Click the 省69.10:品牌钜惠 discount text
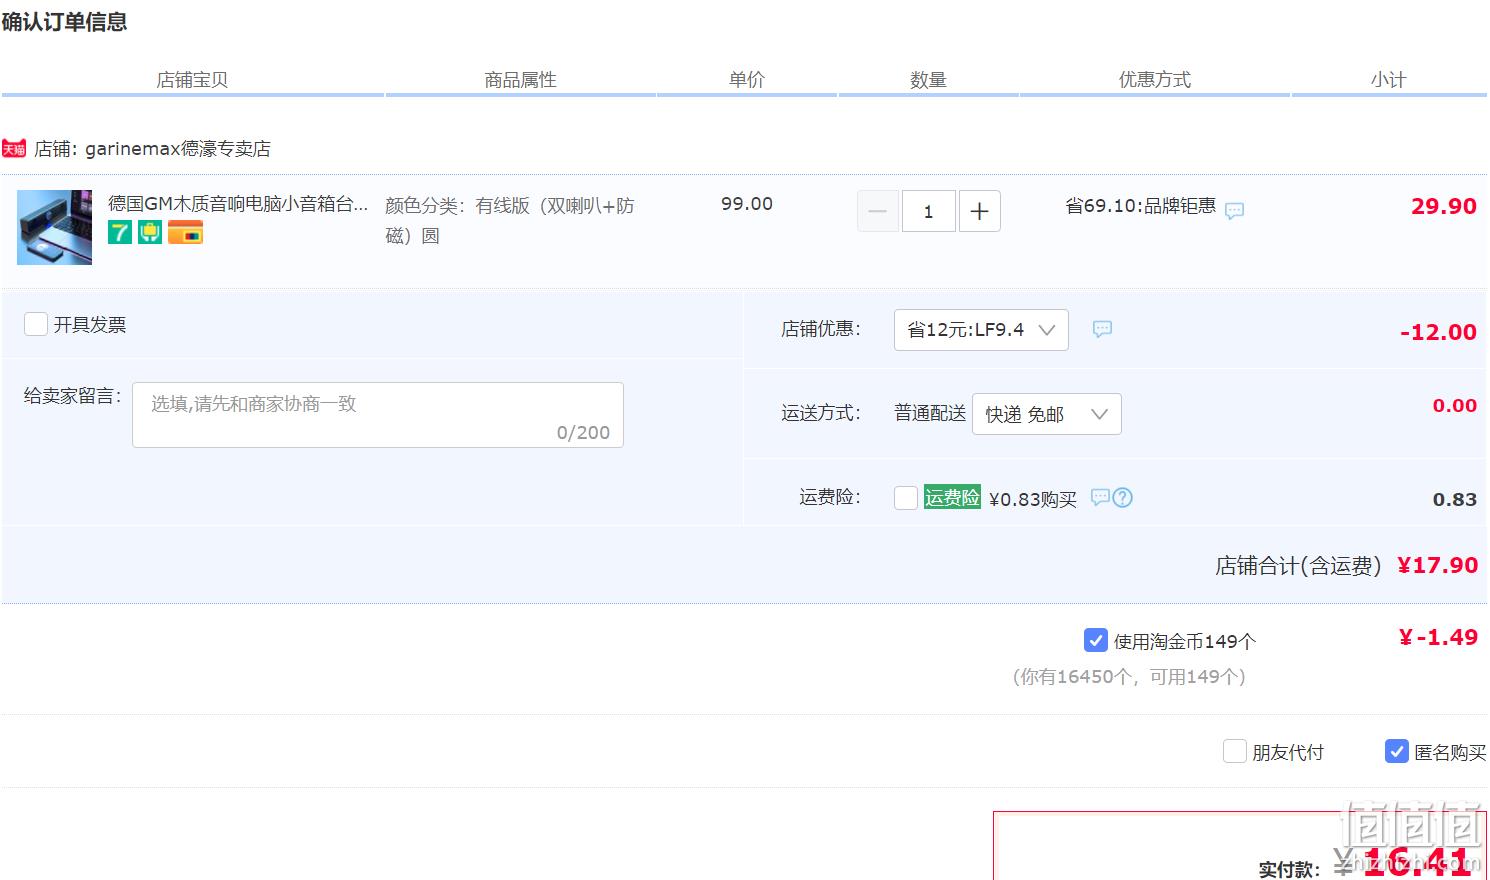Image resolution: width=1490 pixels, height=880 pixels. [1141, 206]
